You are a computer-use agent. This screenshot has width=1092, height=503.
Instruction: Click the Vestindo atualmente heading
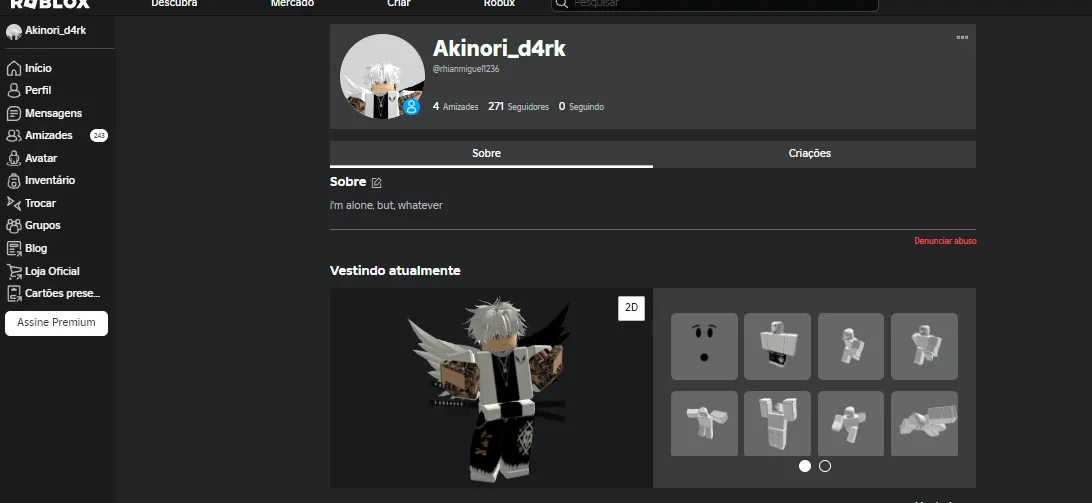coord(395,270)
